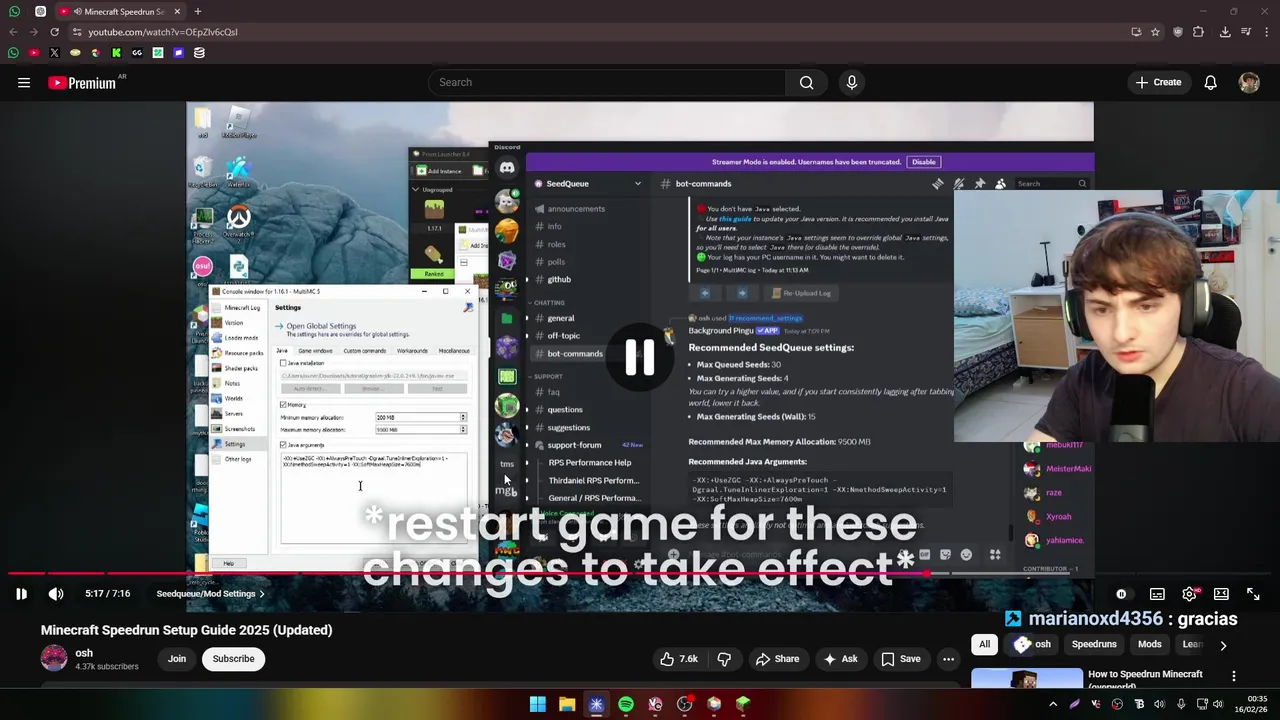Open the YouTube guide hamburger menu

click(x=24, y=83)
